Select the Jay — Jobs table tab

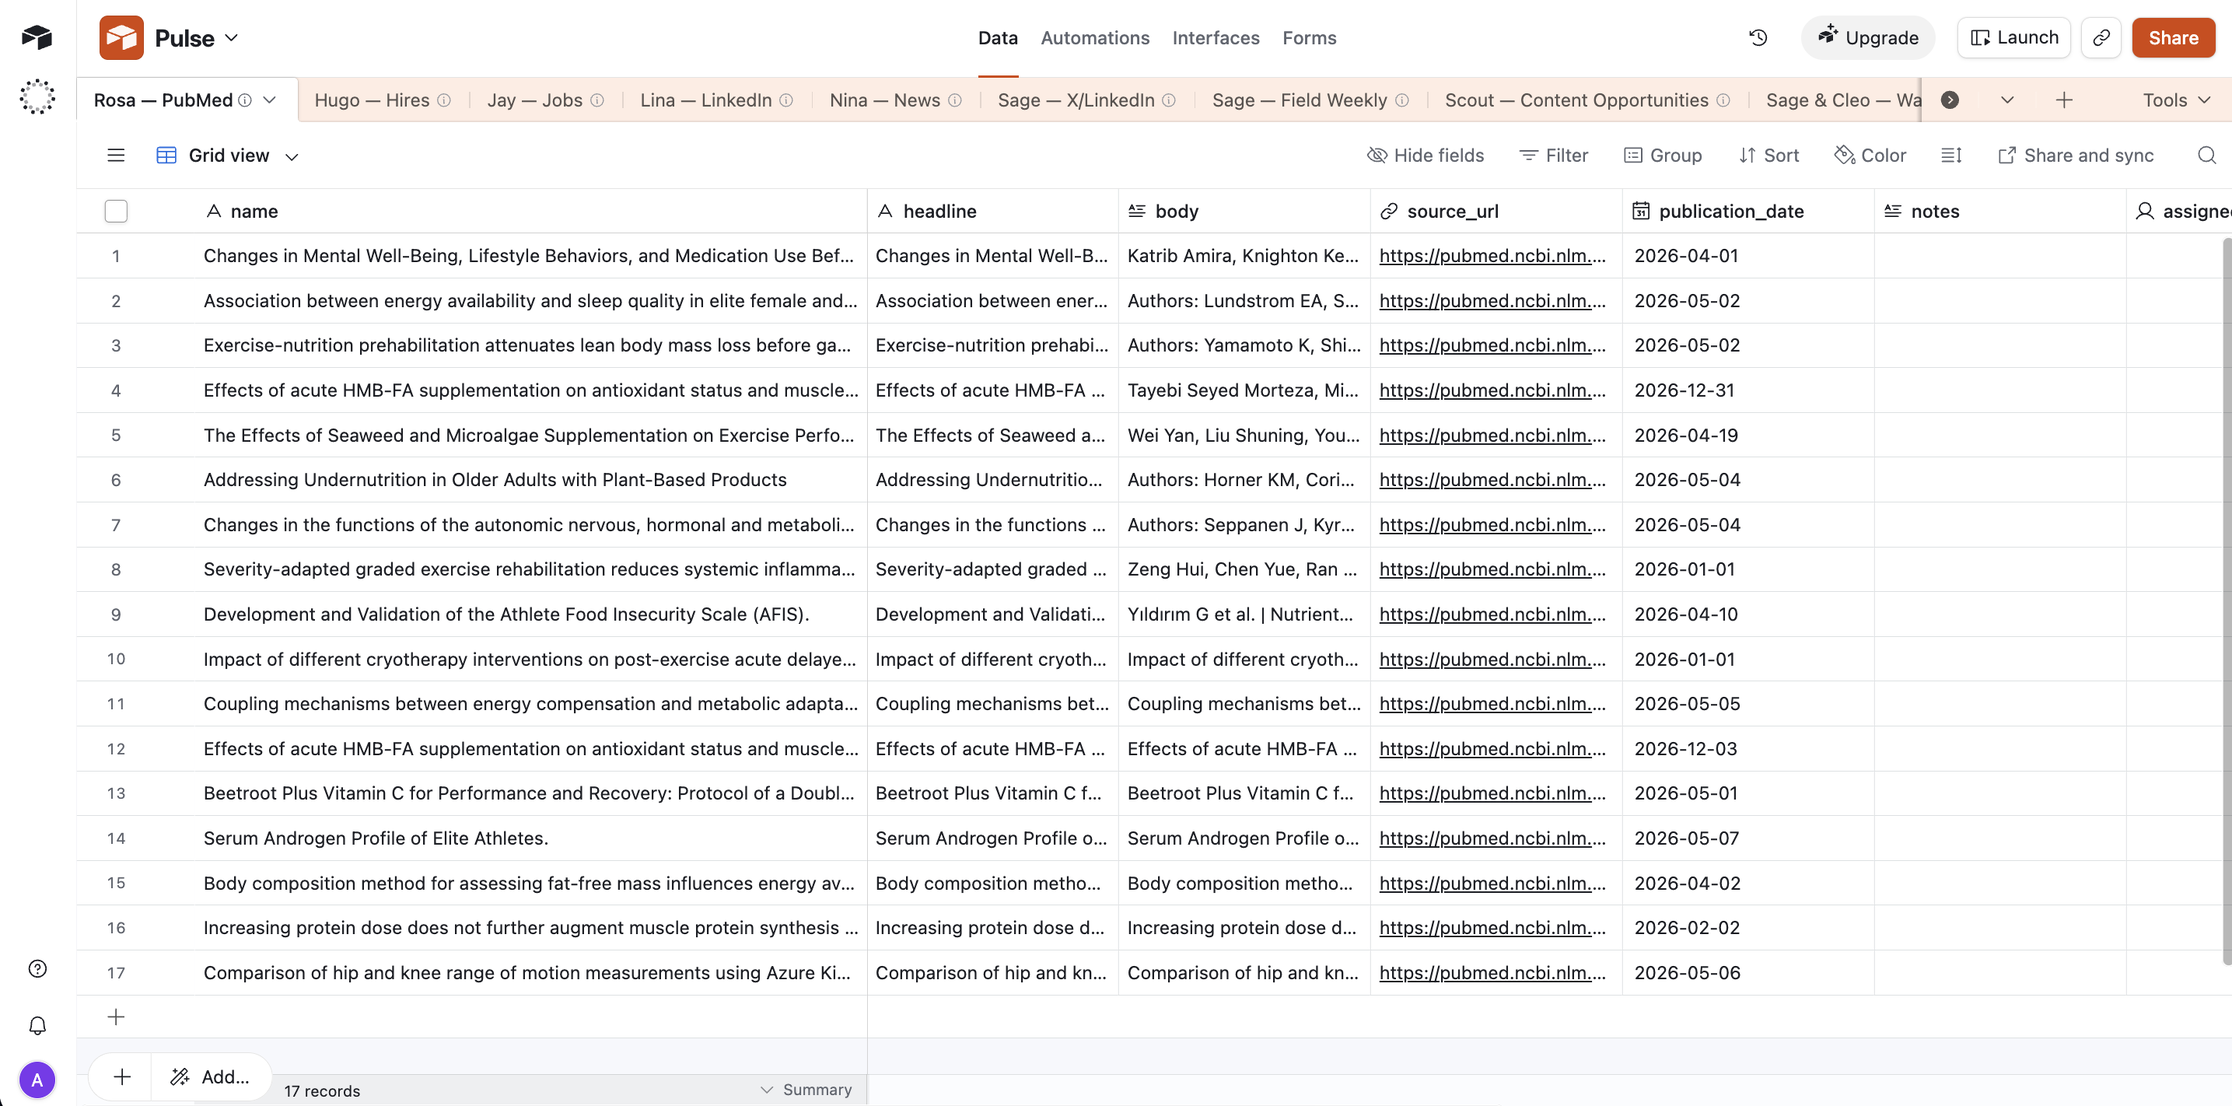click(x=535, y=100)
